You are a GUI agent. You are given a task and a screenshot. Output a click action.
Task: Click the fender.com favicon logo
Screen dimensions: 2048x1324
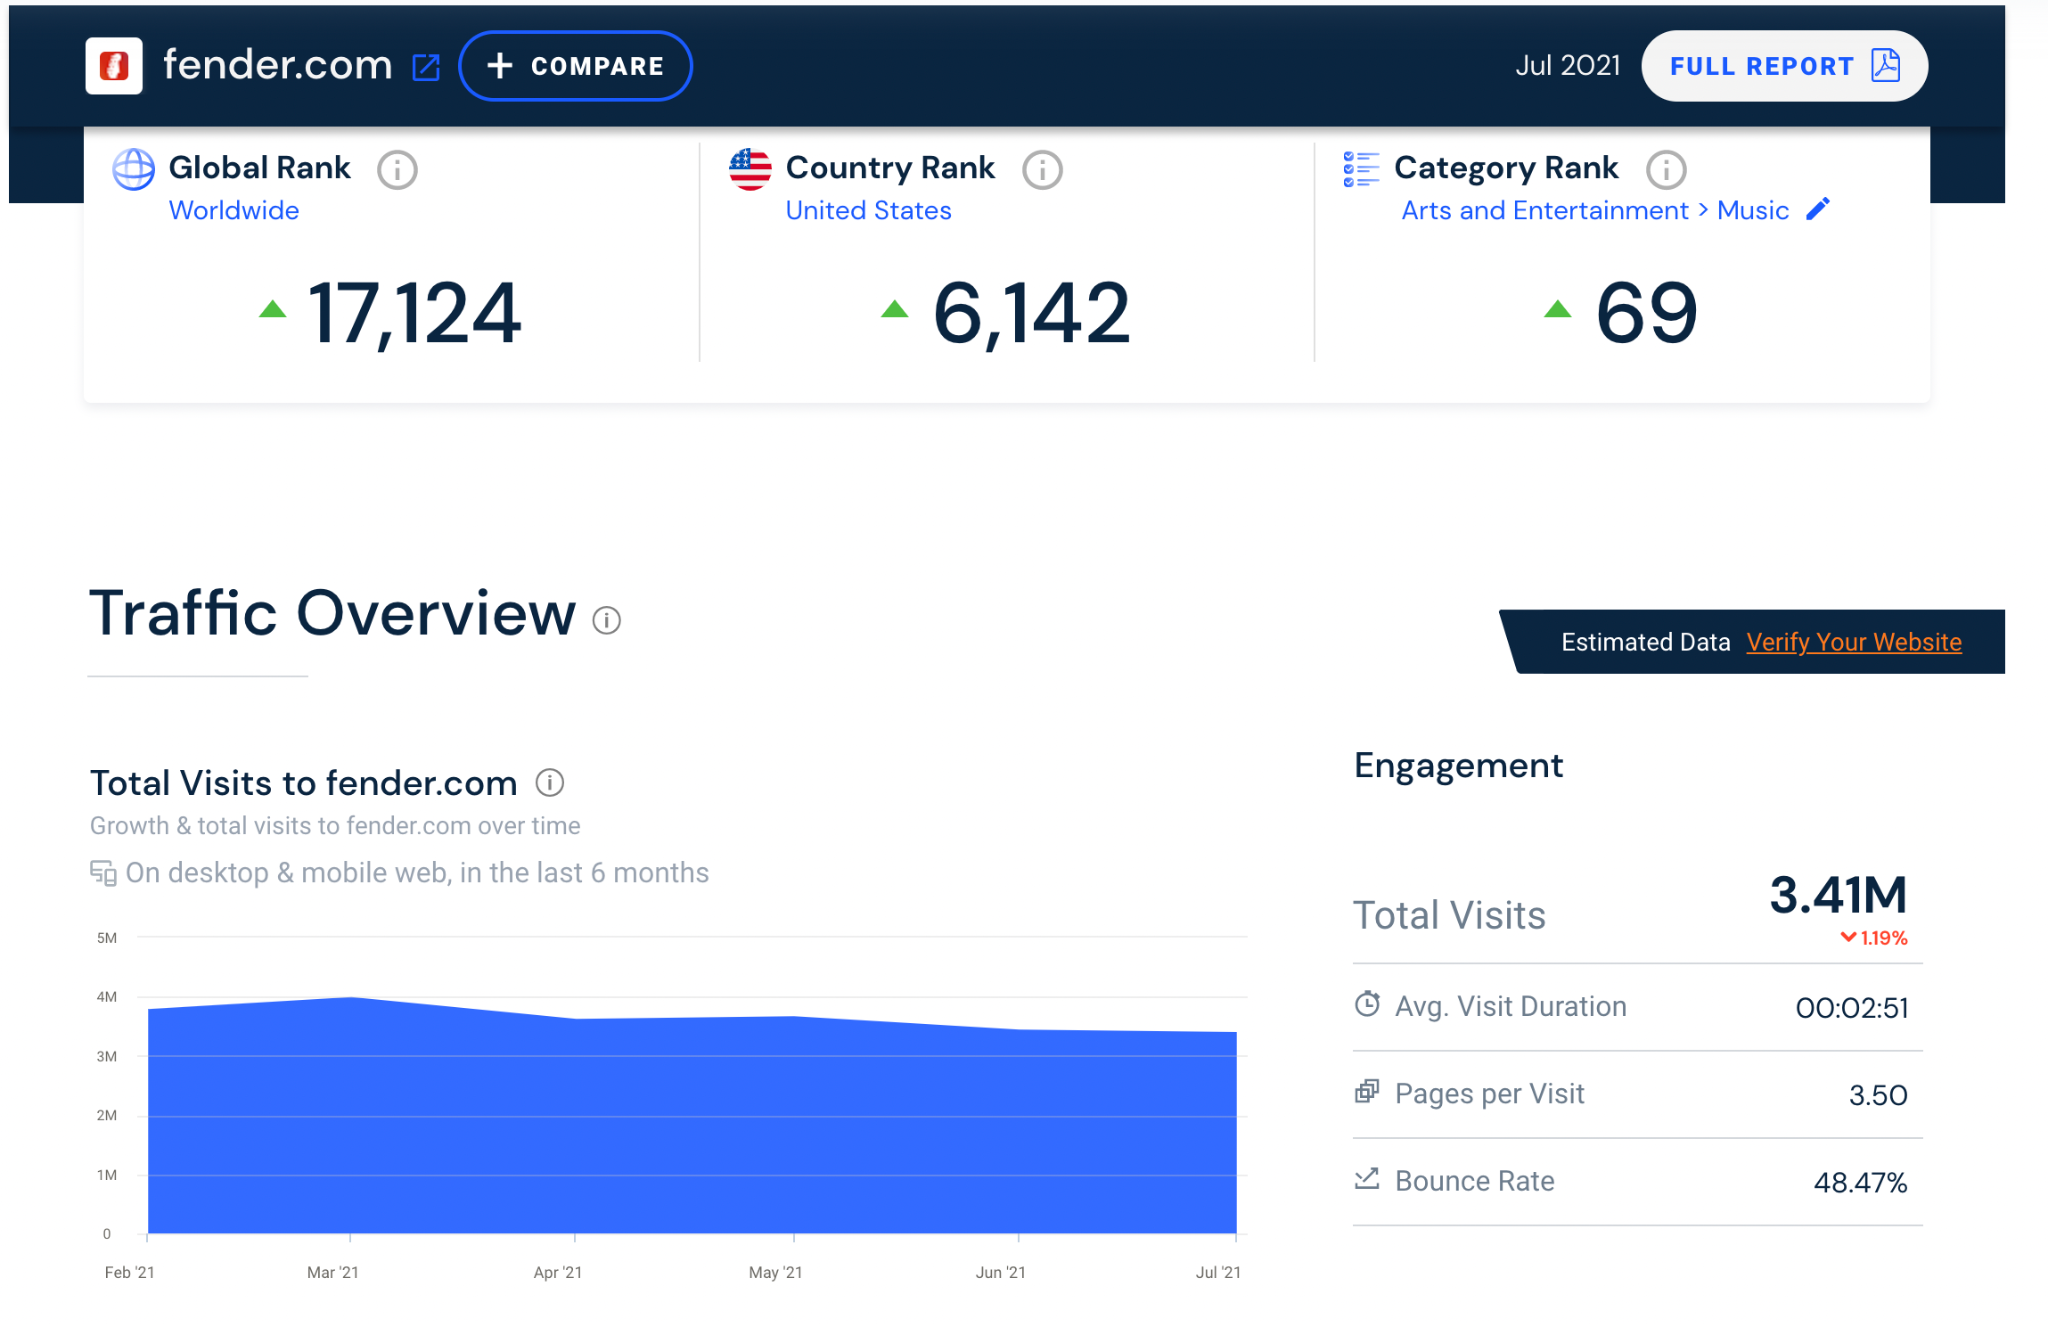point(114,66)
